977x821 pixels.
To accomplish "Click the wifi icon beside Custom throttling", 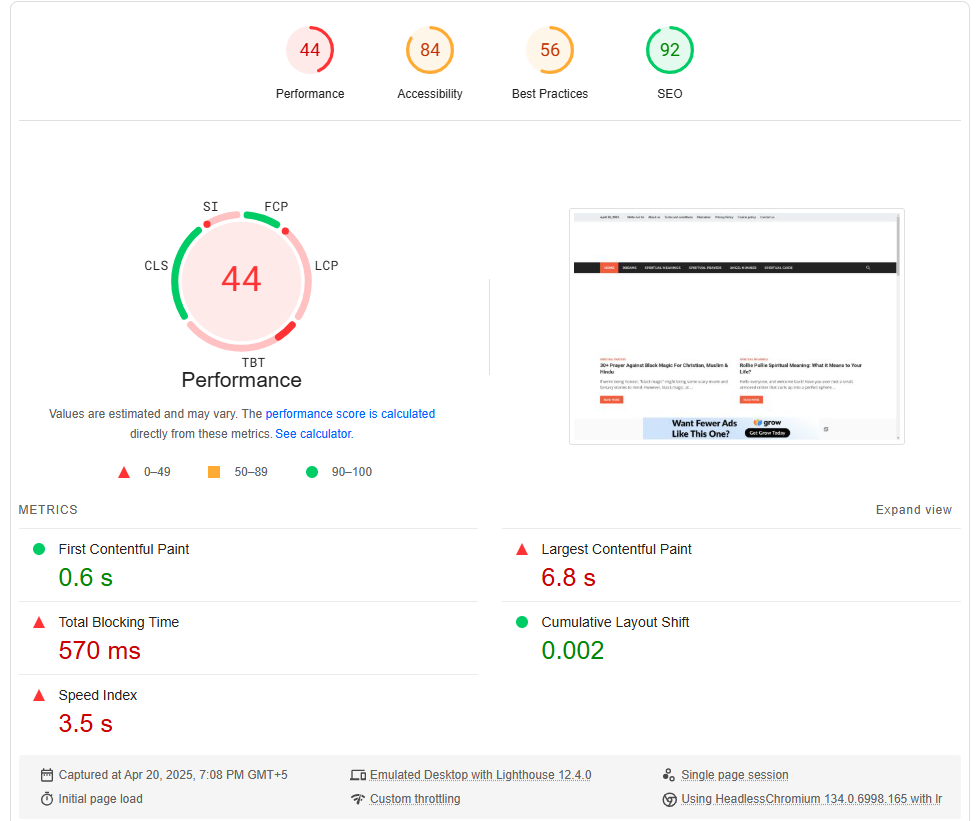I will tap(358, 799).
